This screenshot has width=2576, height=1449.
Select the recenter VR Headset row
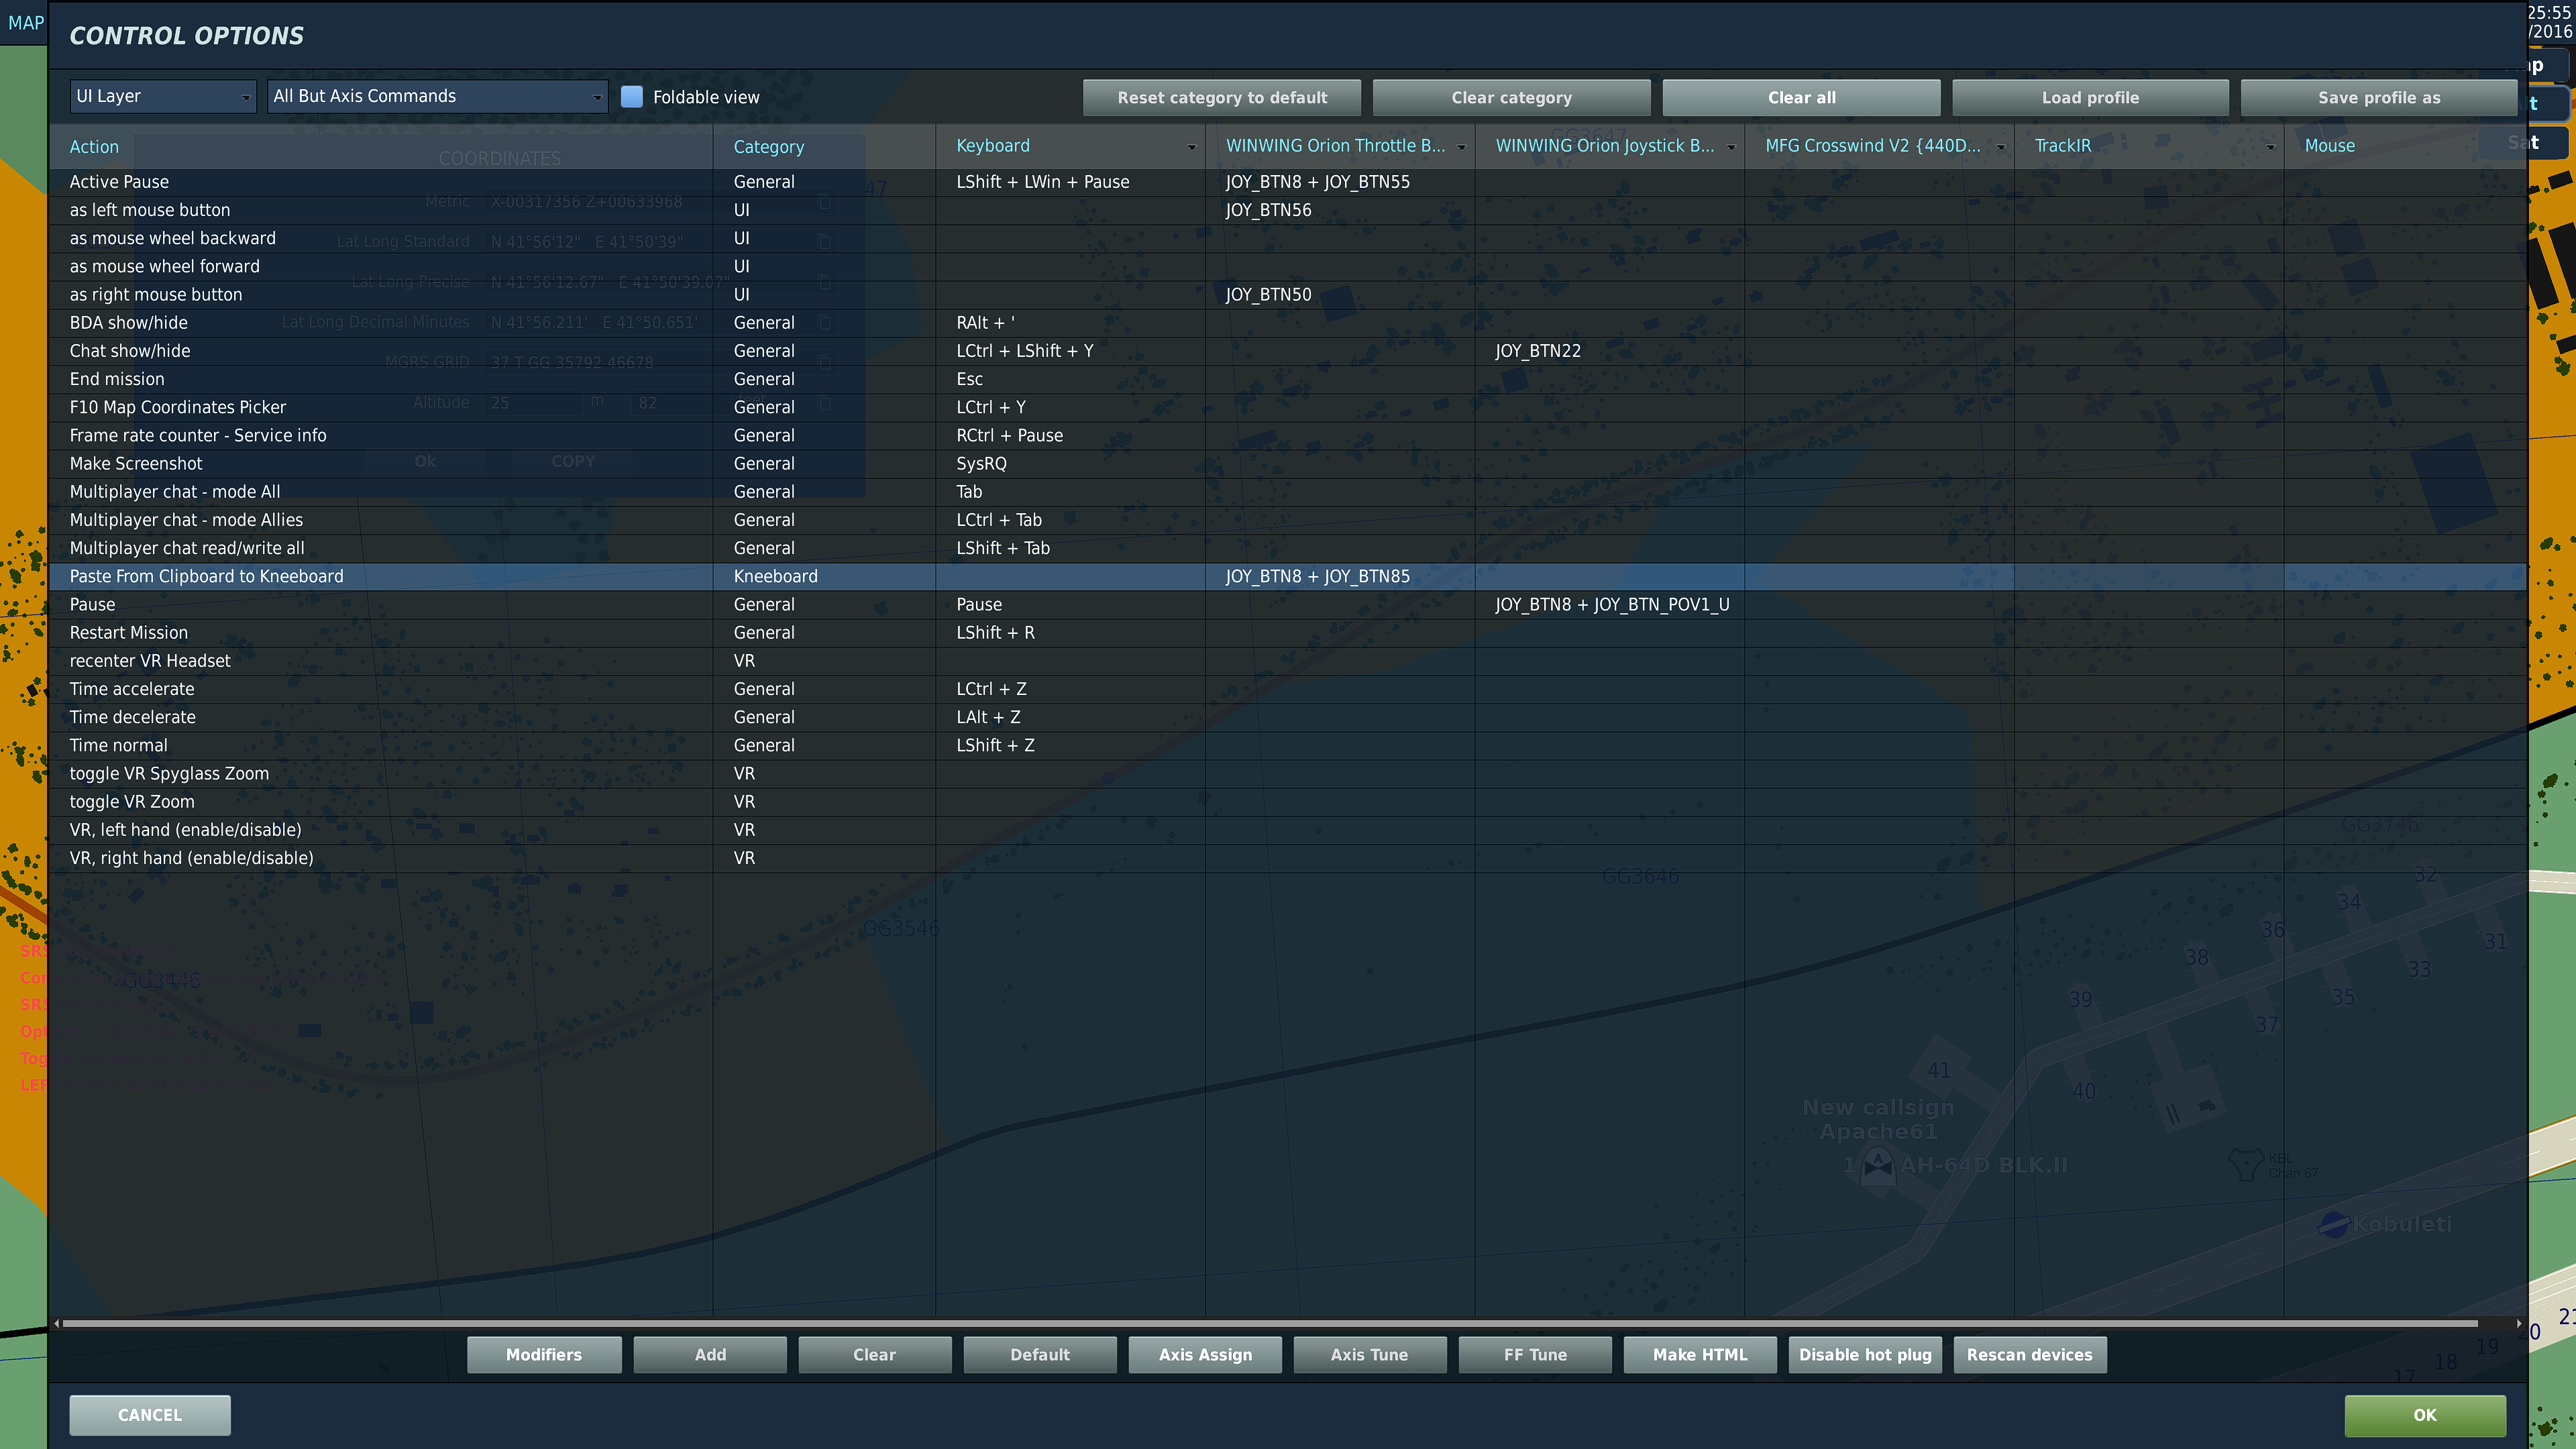click(1288, 661)
